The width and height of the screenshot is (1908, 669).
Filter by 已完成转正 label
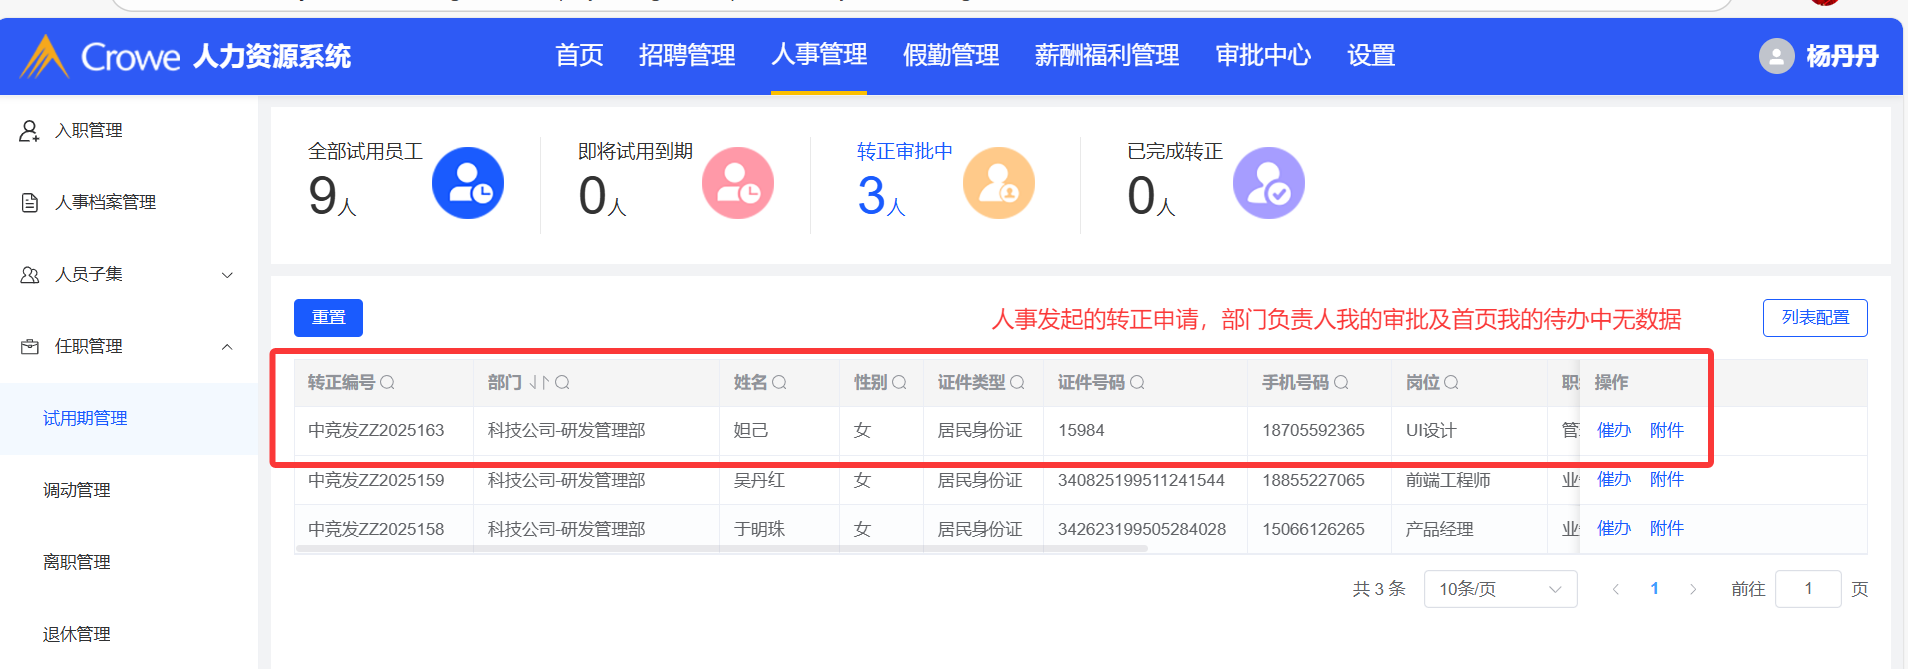point(1175,151)
